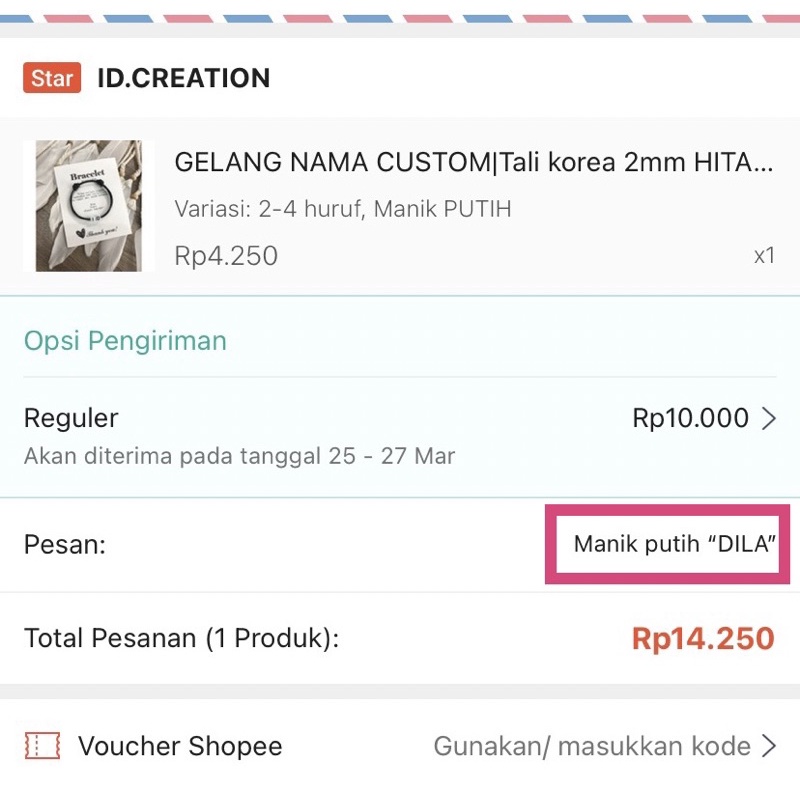Tap the Rp14.250 order total
Image resolution: width=800 pixels, height=800 pixels.
[x=703, y=638]
